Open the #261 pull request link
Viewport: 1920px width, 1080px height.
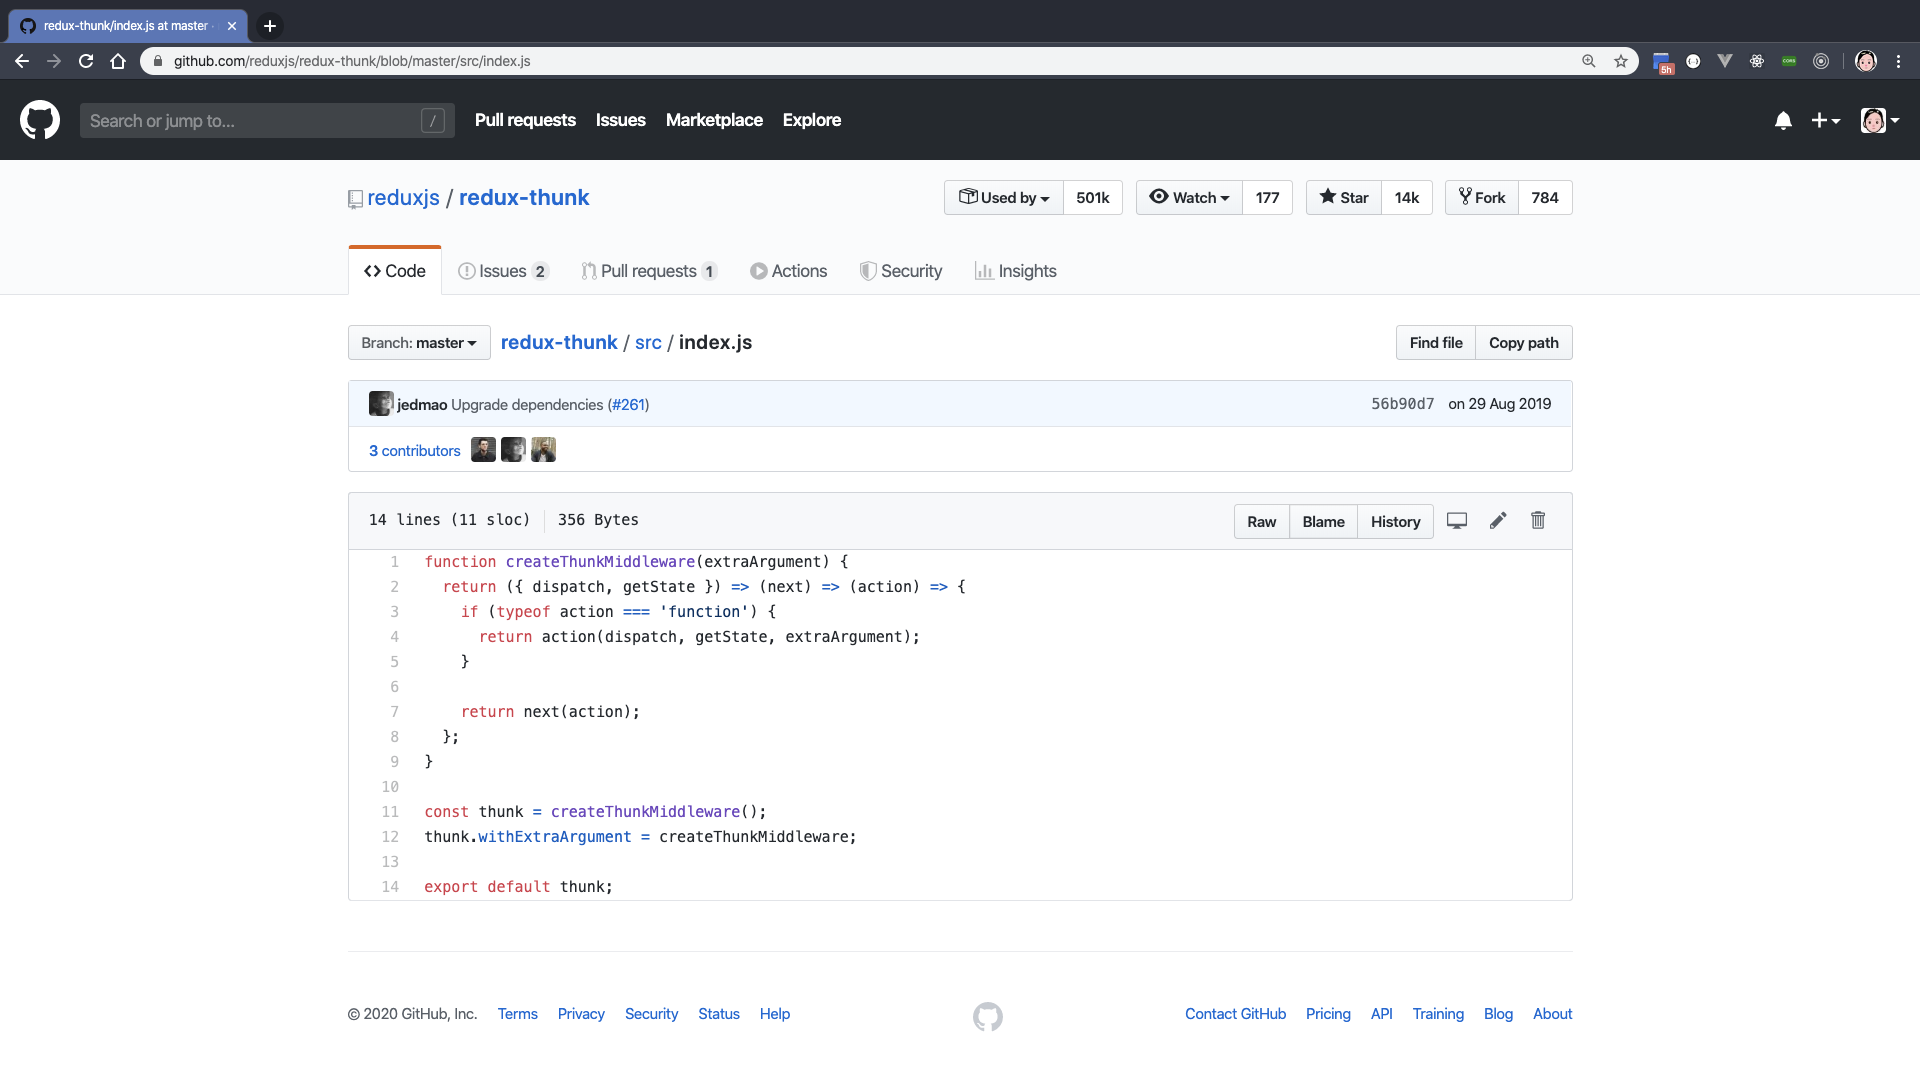pyautogui.click(x=629, y=405)
